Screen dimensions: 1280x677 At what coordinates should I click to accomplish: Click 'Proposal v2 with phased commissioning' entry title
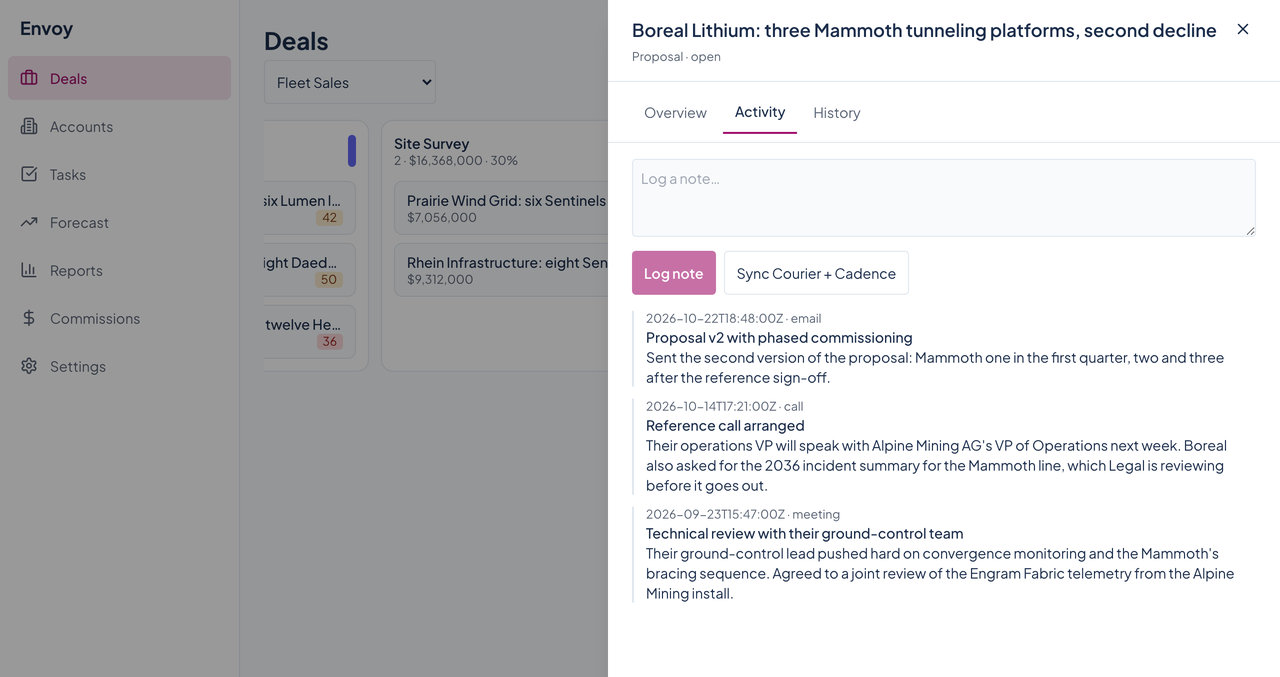pyautogui.click(x=779, y=338)
